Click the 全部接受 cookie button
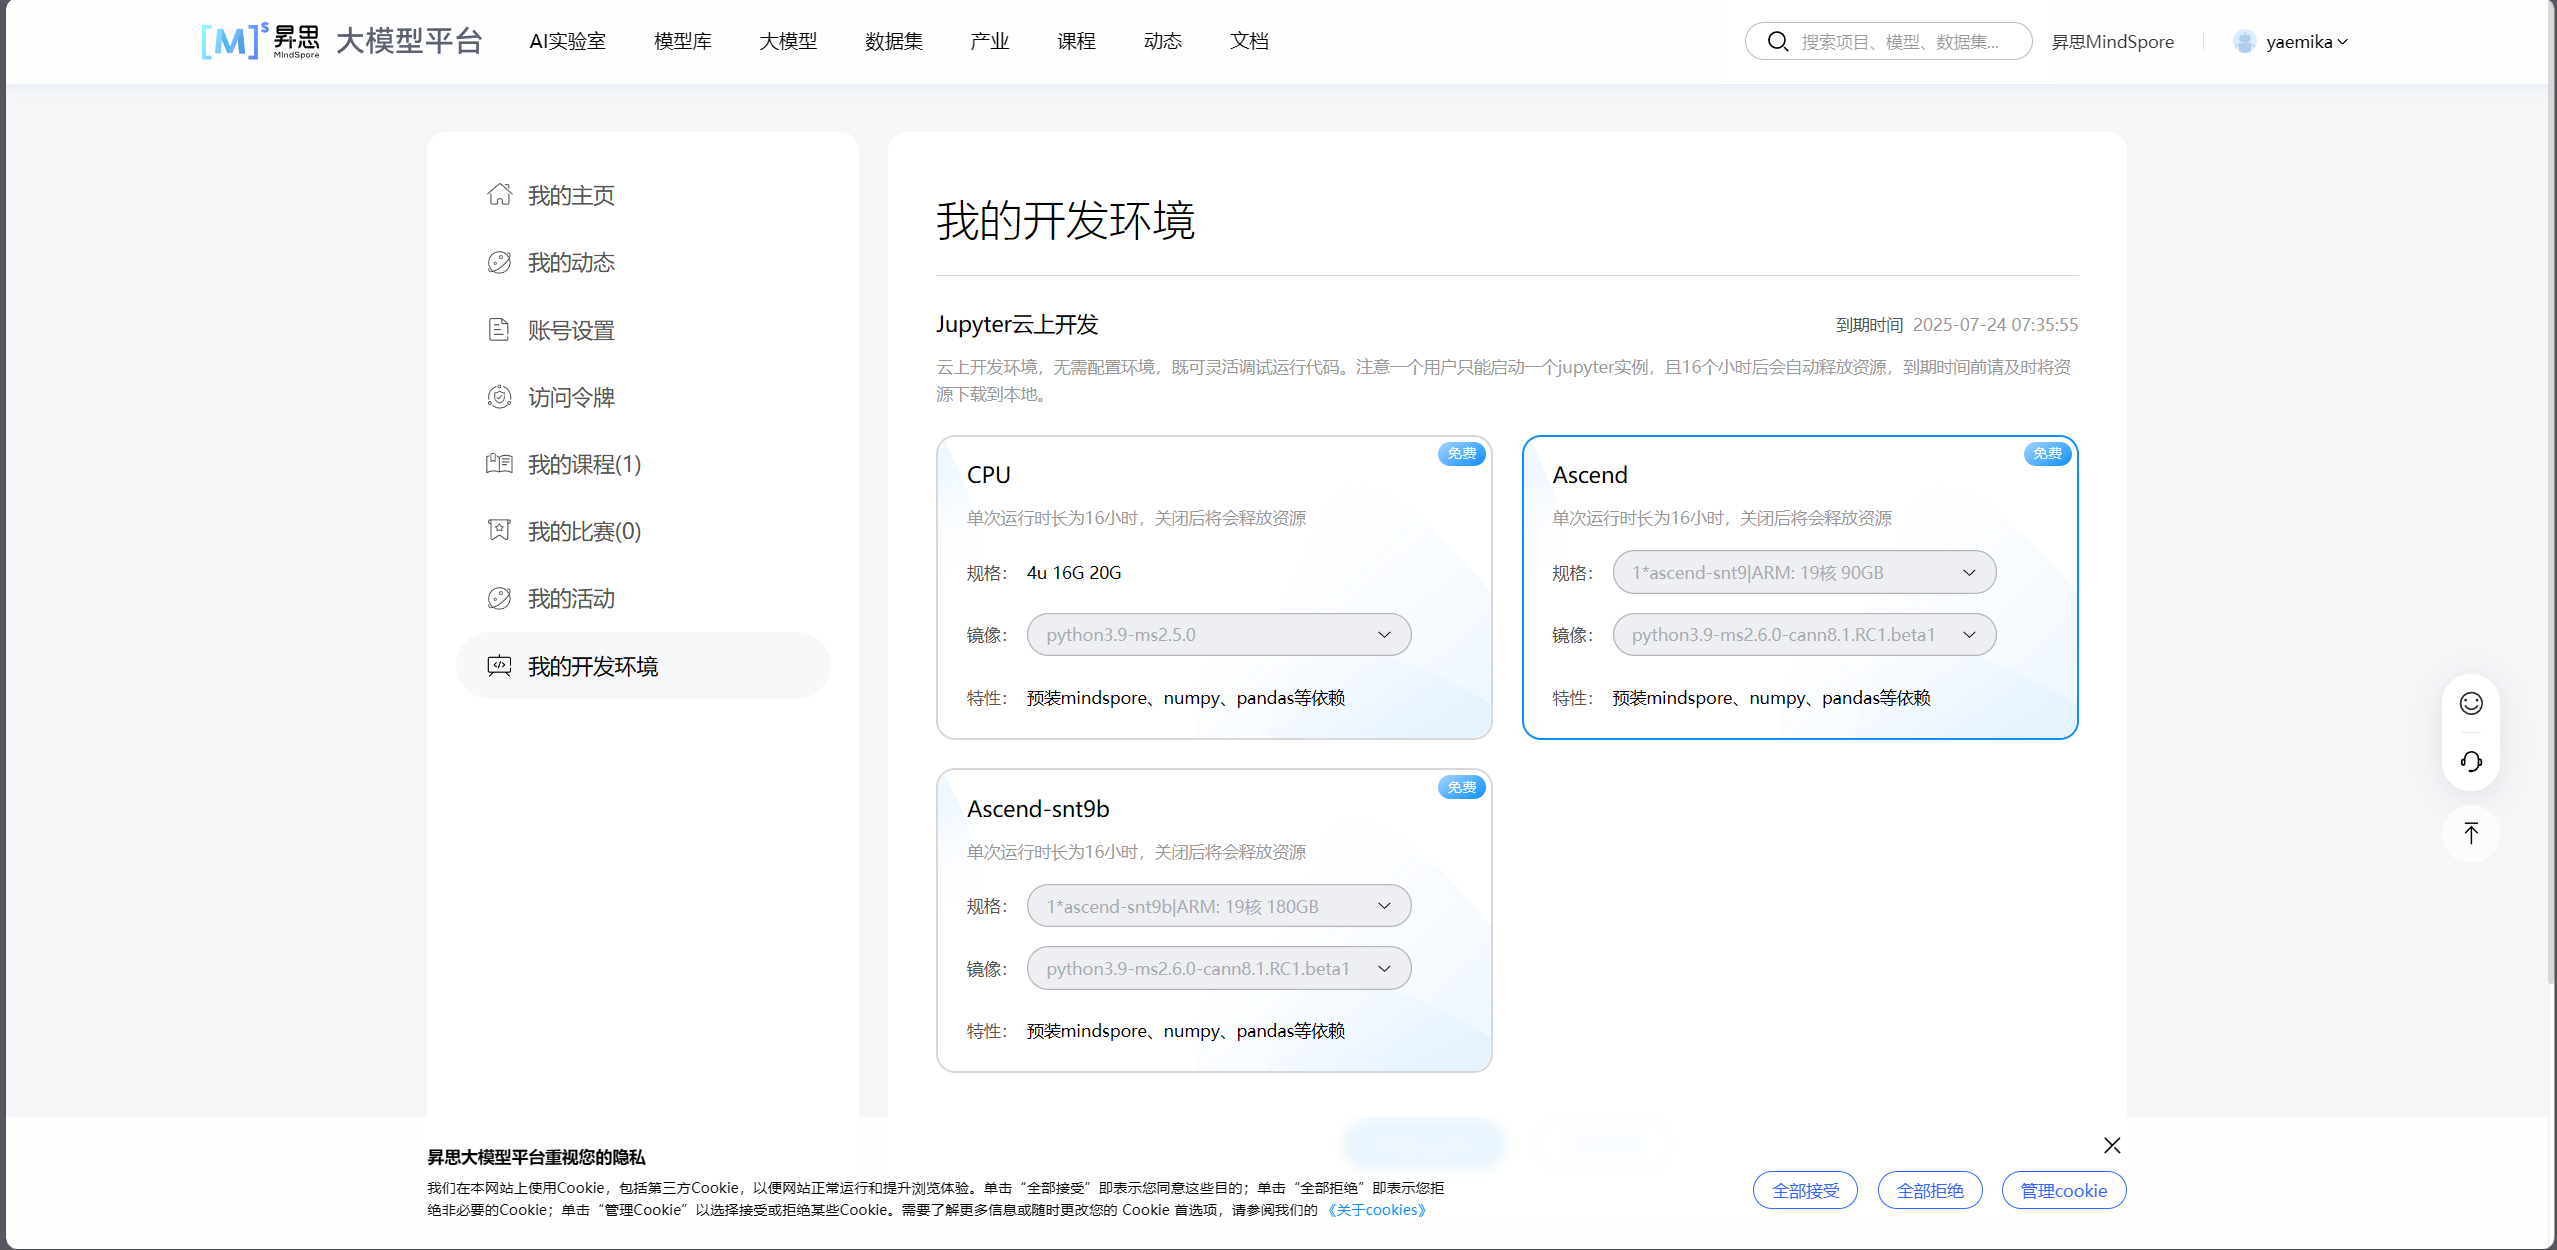2557x1250 pixels. tap(1804, 1191)
